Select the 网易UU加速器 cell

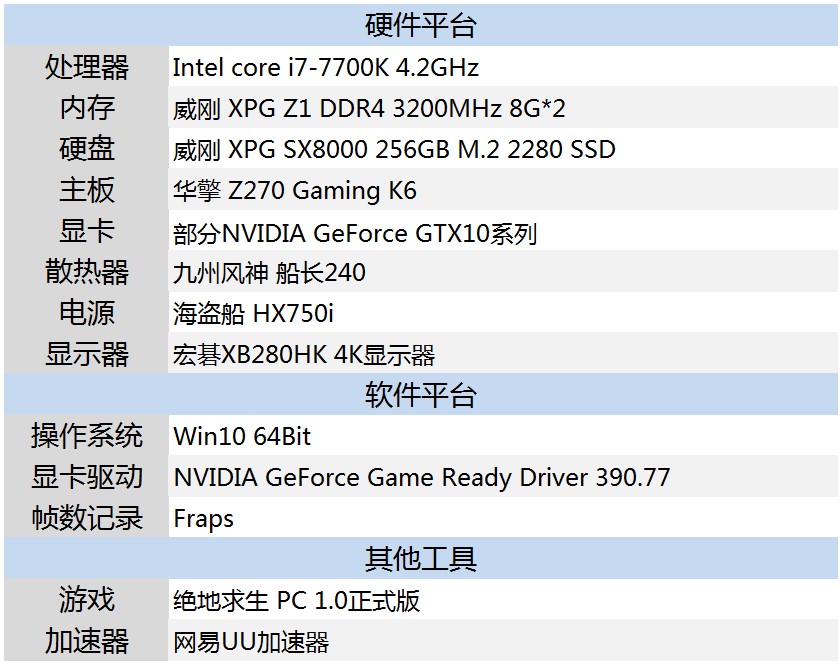[x=251, y=641]
